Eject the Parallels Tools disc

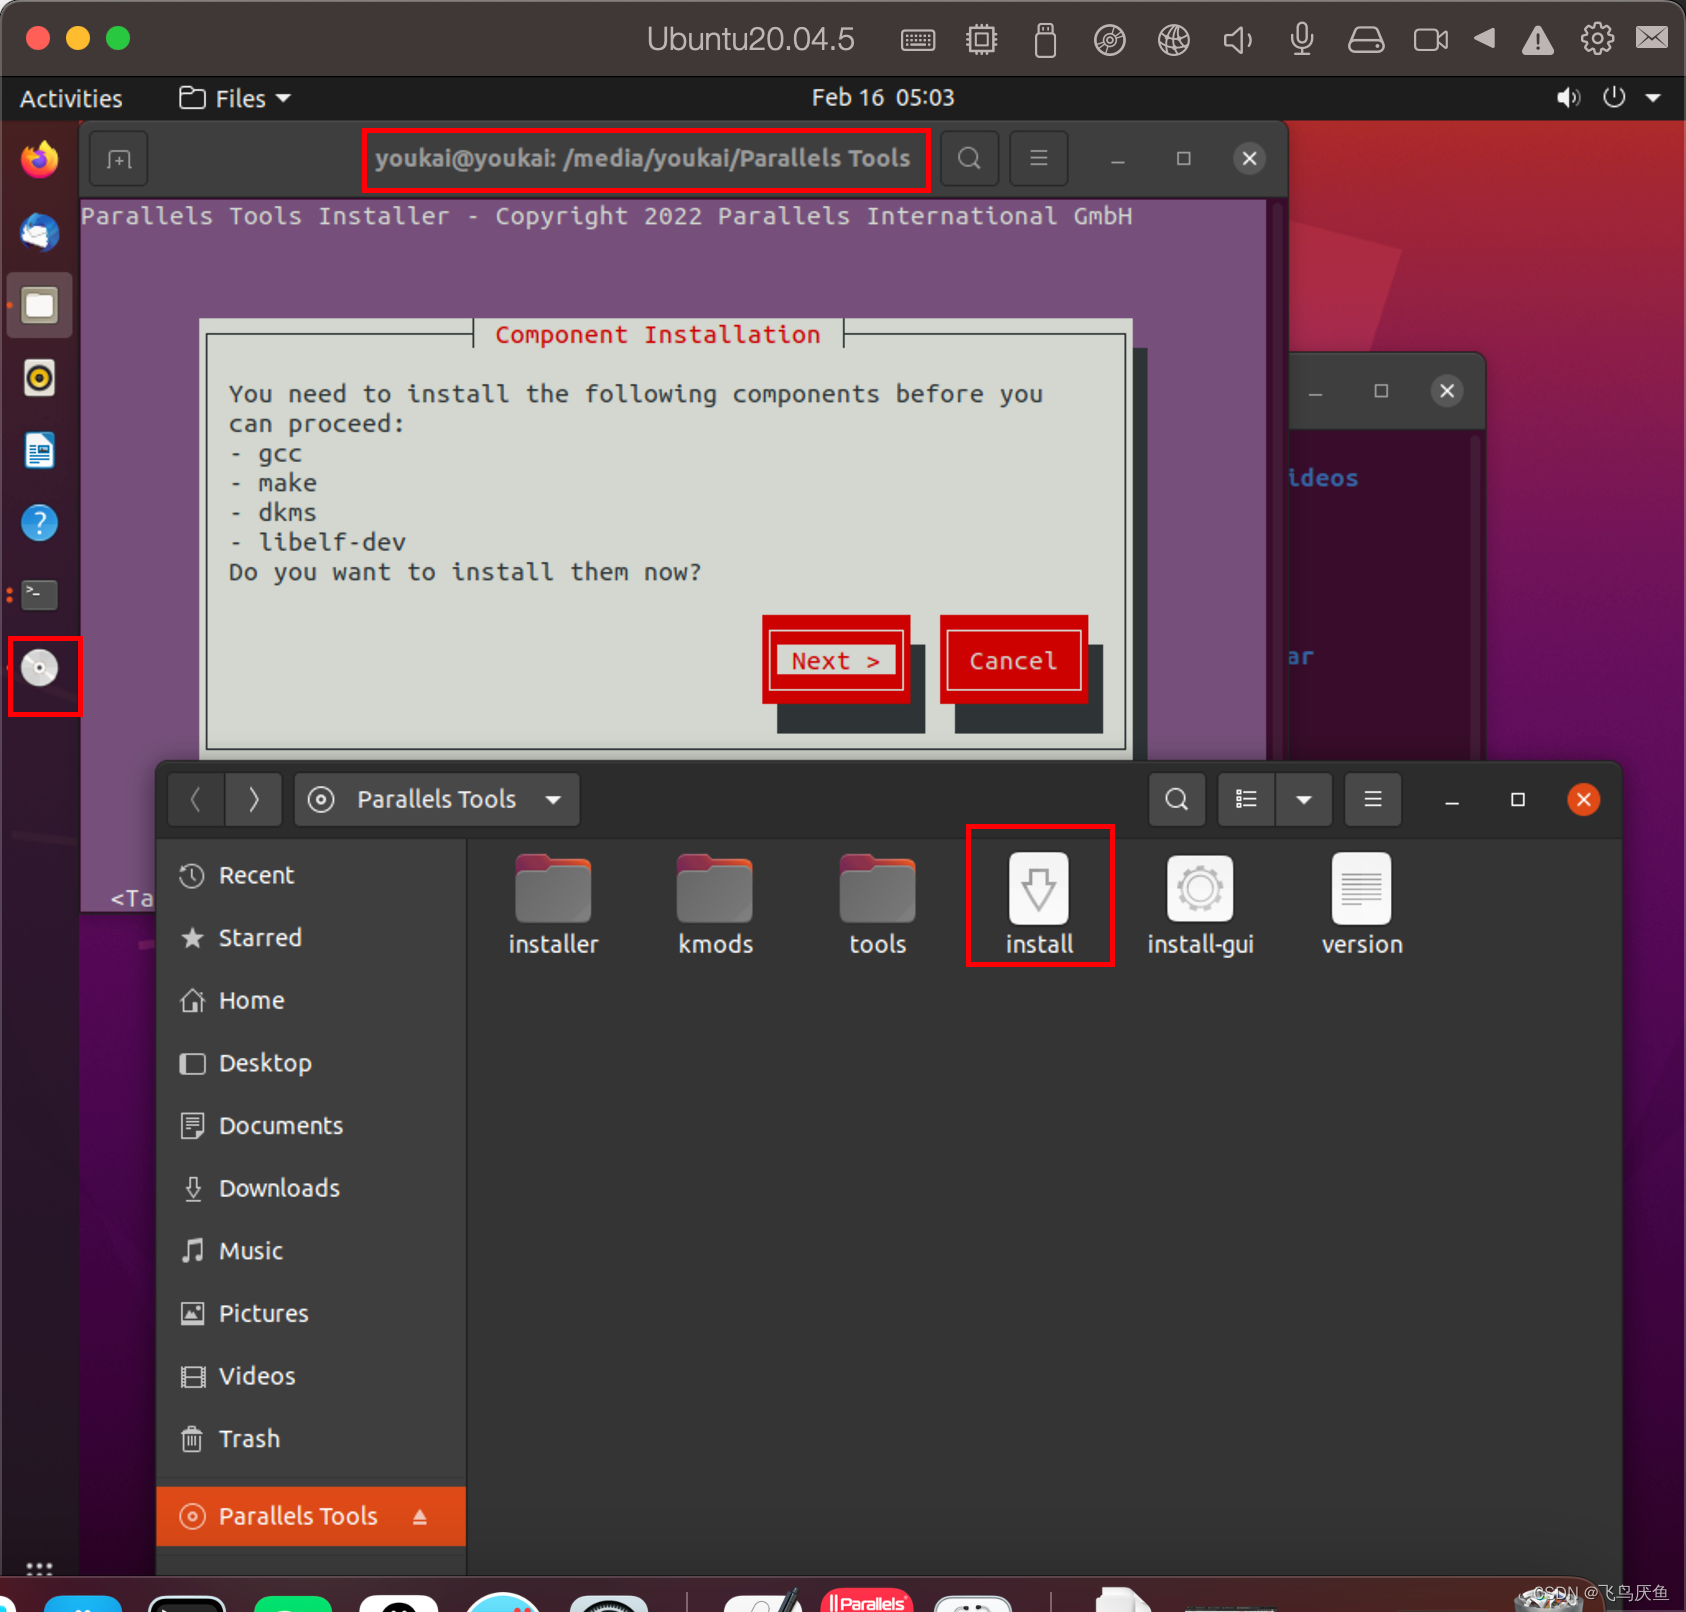pyautogui.click(x=420, y=1517)
